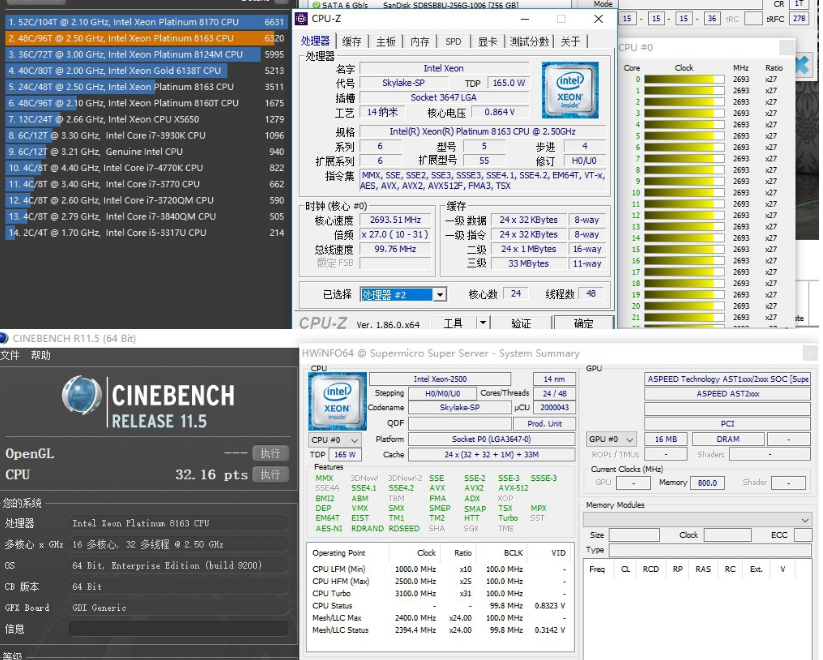The height and width of the screenshot is (660, 823).
Task: Select ranking row Core i7-4770K CPU
Action: pyautogui.click(x=145, y=168)
